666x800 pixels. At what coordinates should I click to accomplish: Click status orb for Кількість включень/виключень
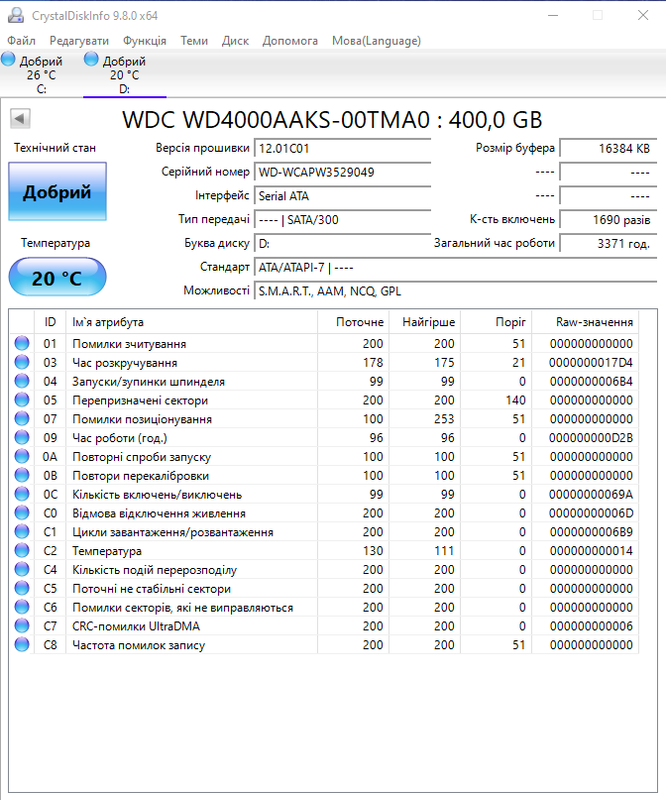click(22, 494)
